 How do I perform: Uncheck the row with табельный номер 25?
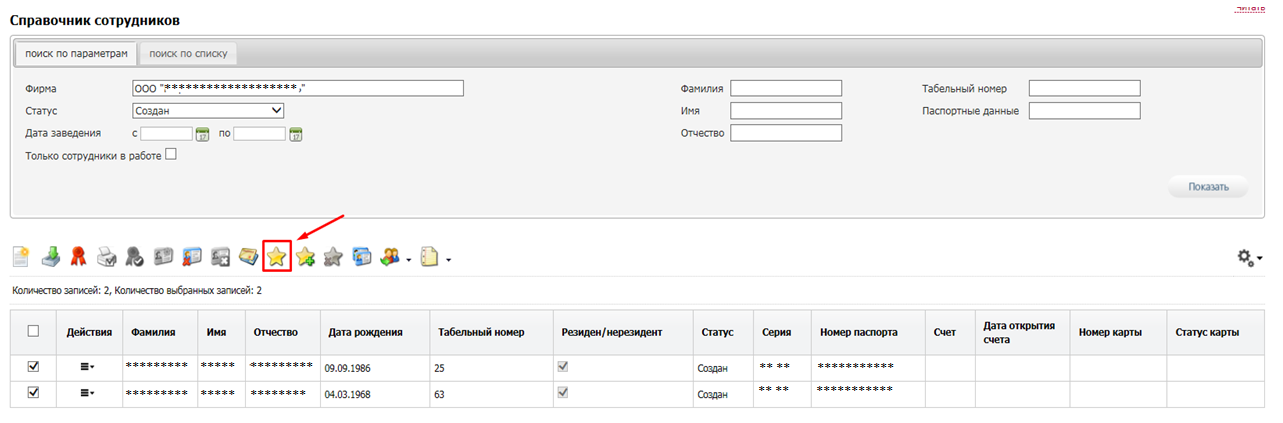pos(33,367)
